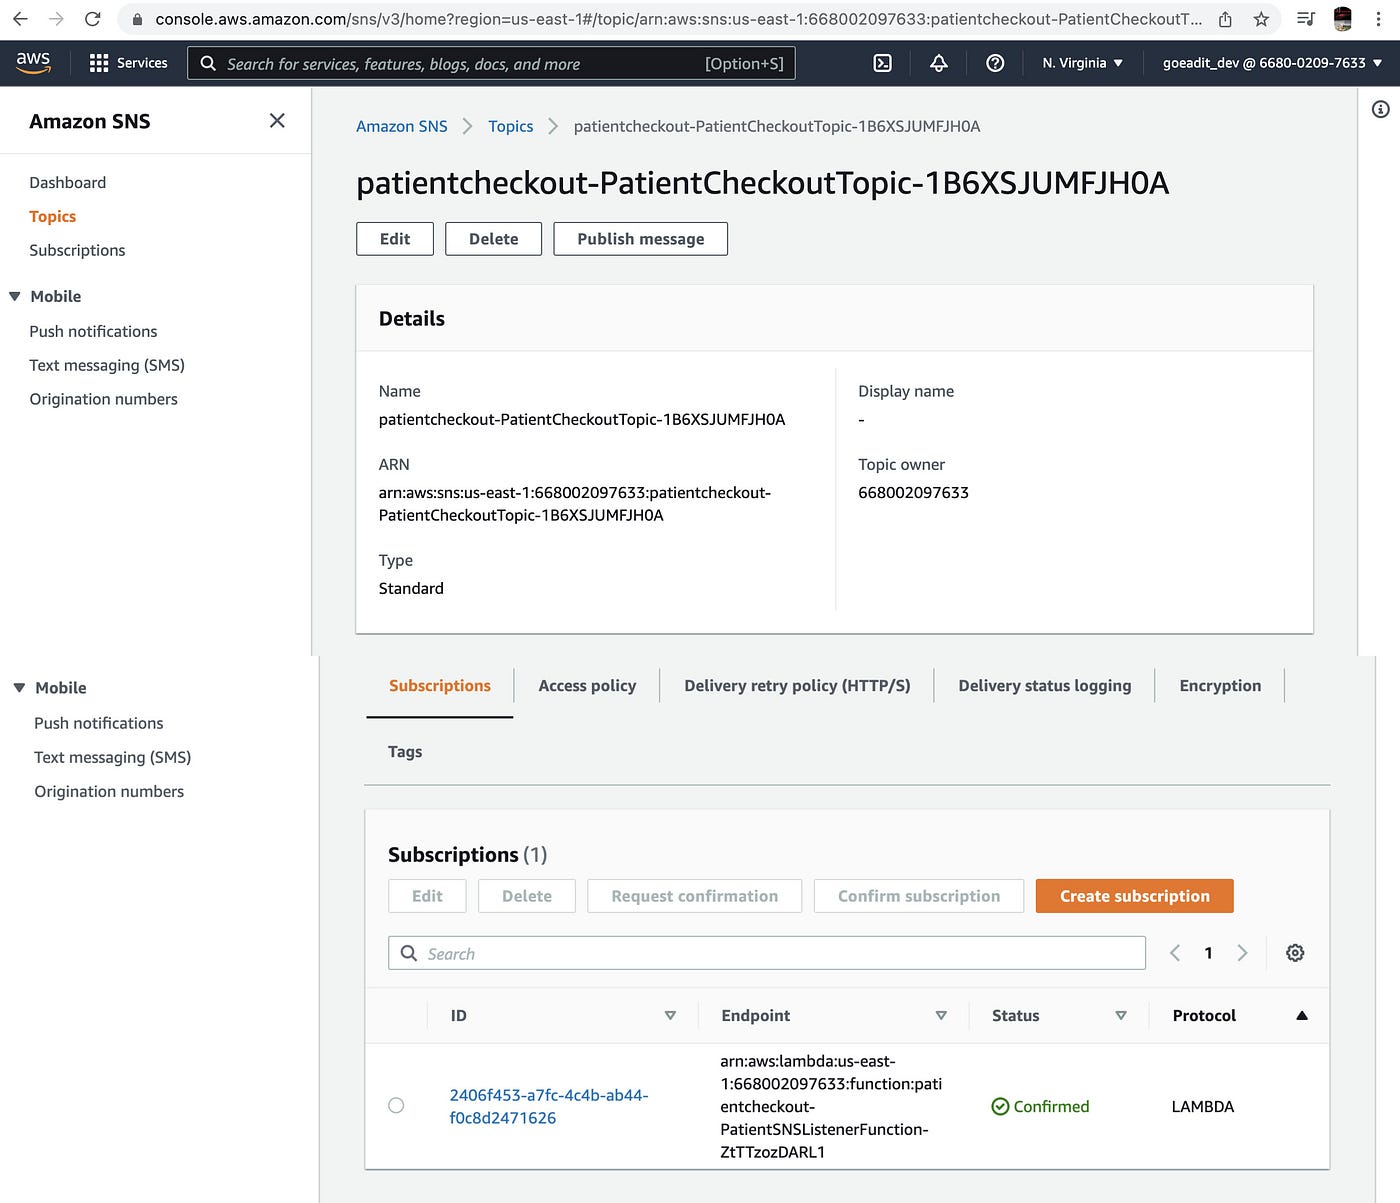
Task: Click the search magnifier in AWS search bar
Action: [208, 63]
